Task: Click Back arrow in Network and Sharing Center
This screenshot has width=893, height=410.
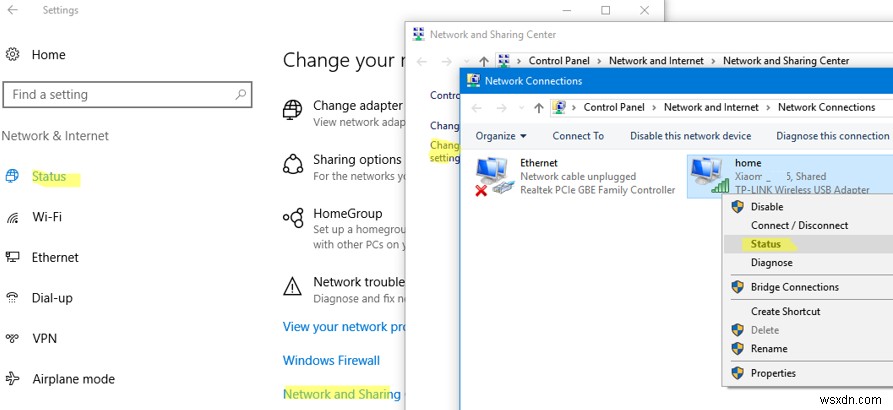Action: pyautogui.click(x=422, y=61)
